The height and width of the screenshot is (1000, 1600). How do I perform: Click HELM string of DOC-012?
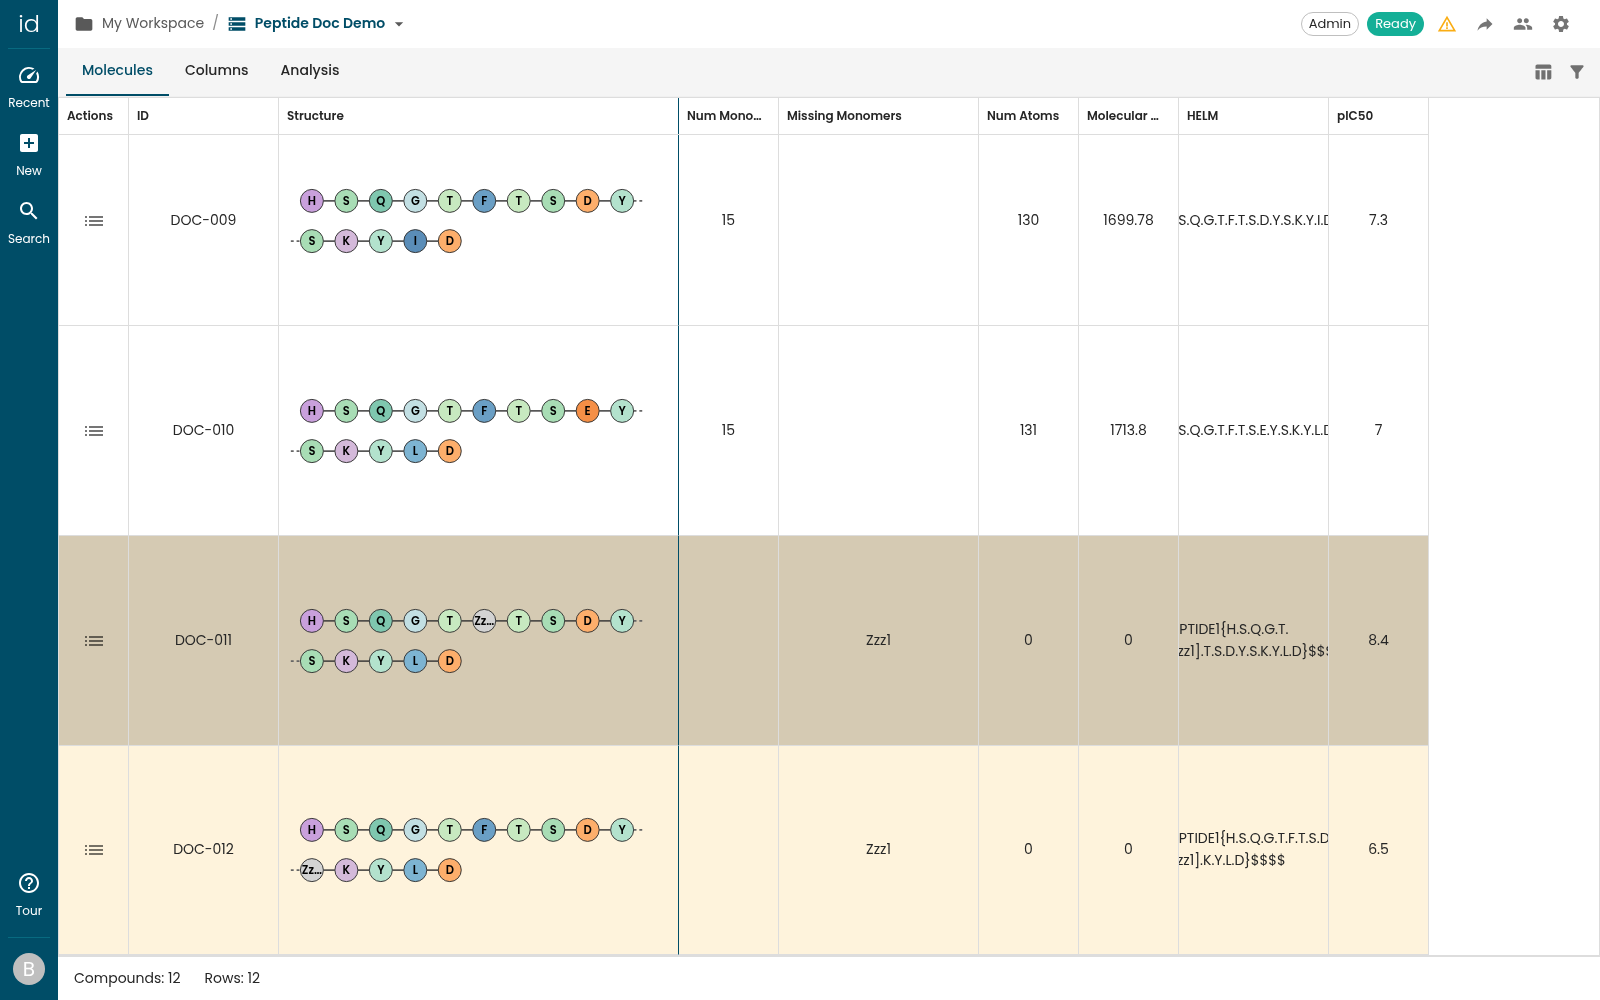click(1254, 849)
